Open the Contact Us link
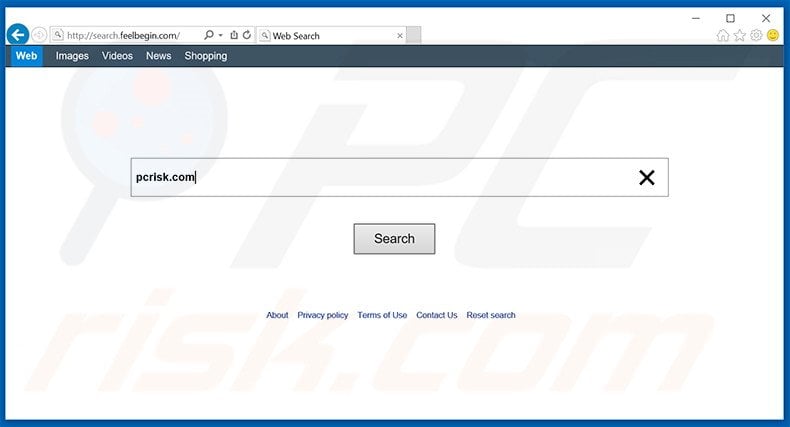790x427 pixels. [436, 315]
